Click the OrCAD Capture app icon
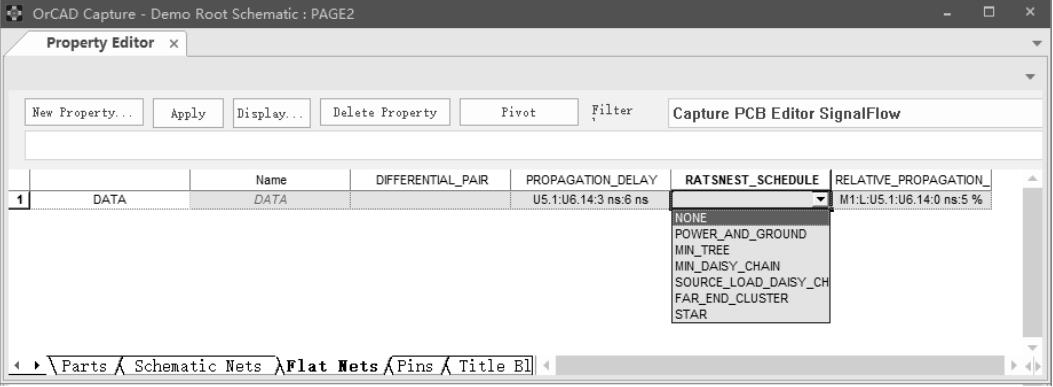This screenshot has width=1053, height=387. 14,13
